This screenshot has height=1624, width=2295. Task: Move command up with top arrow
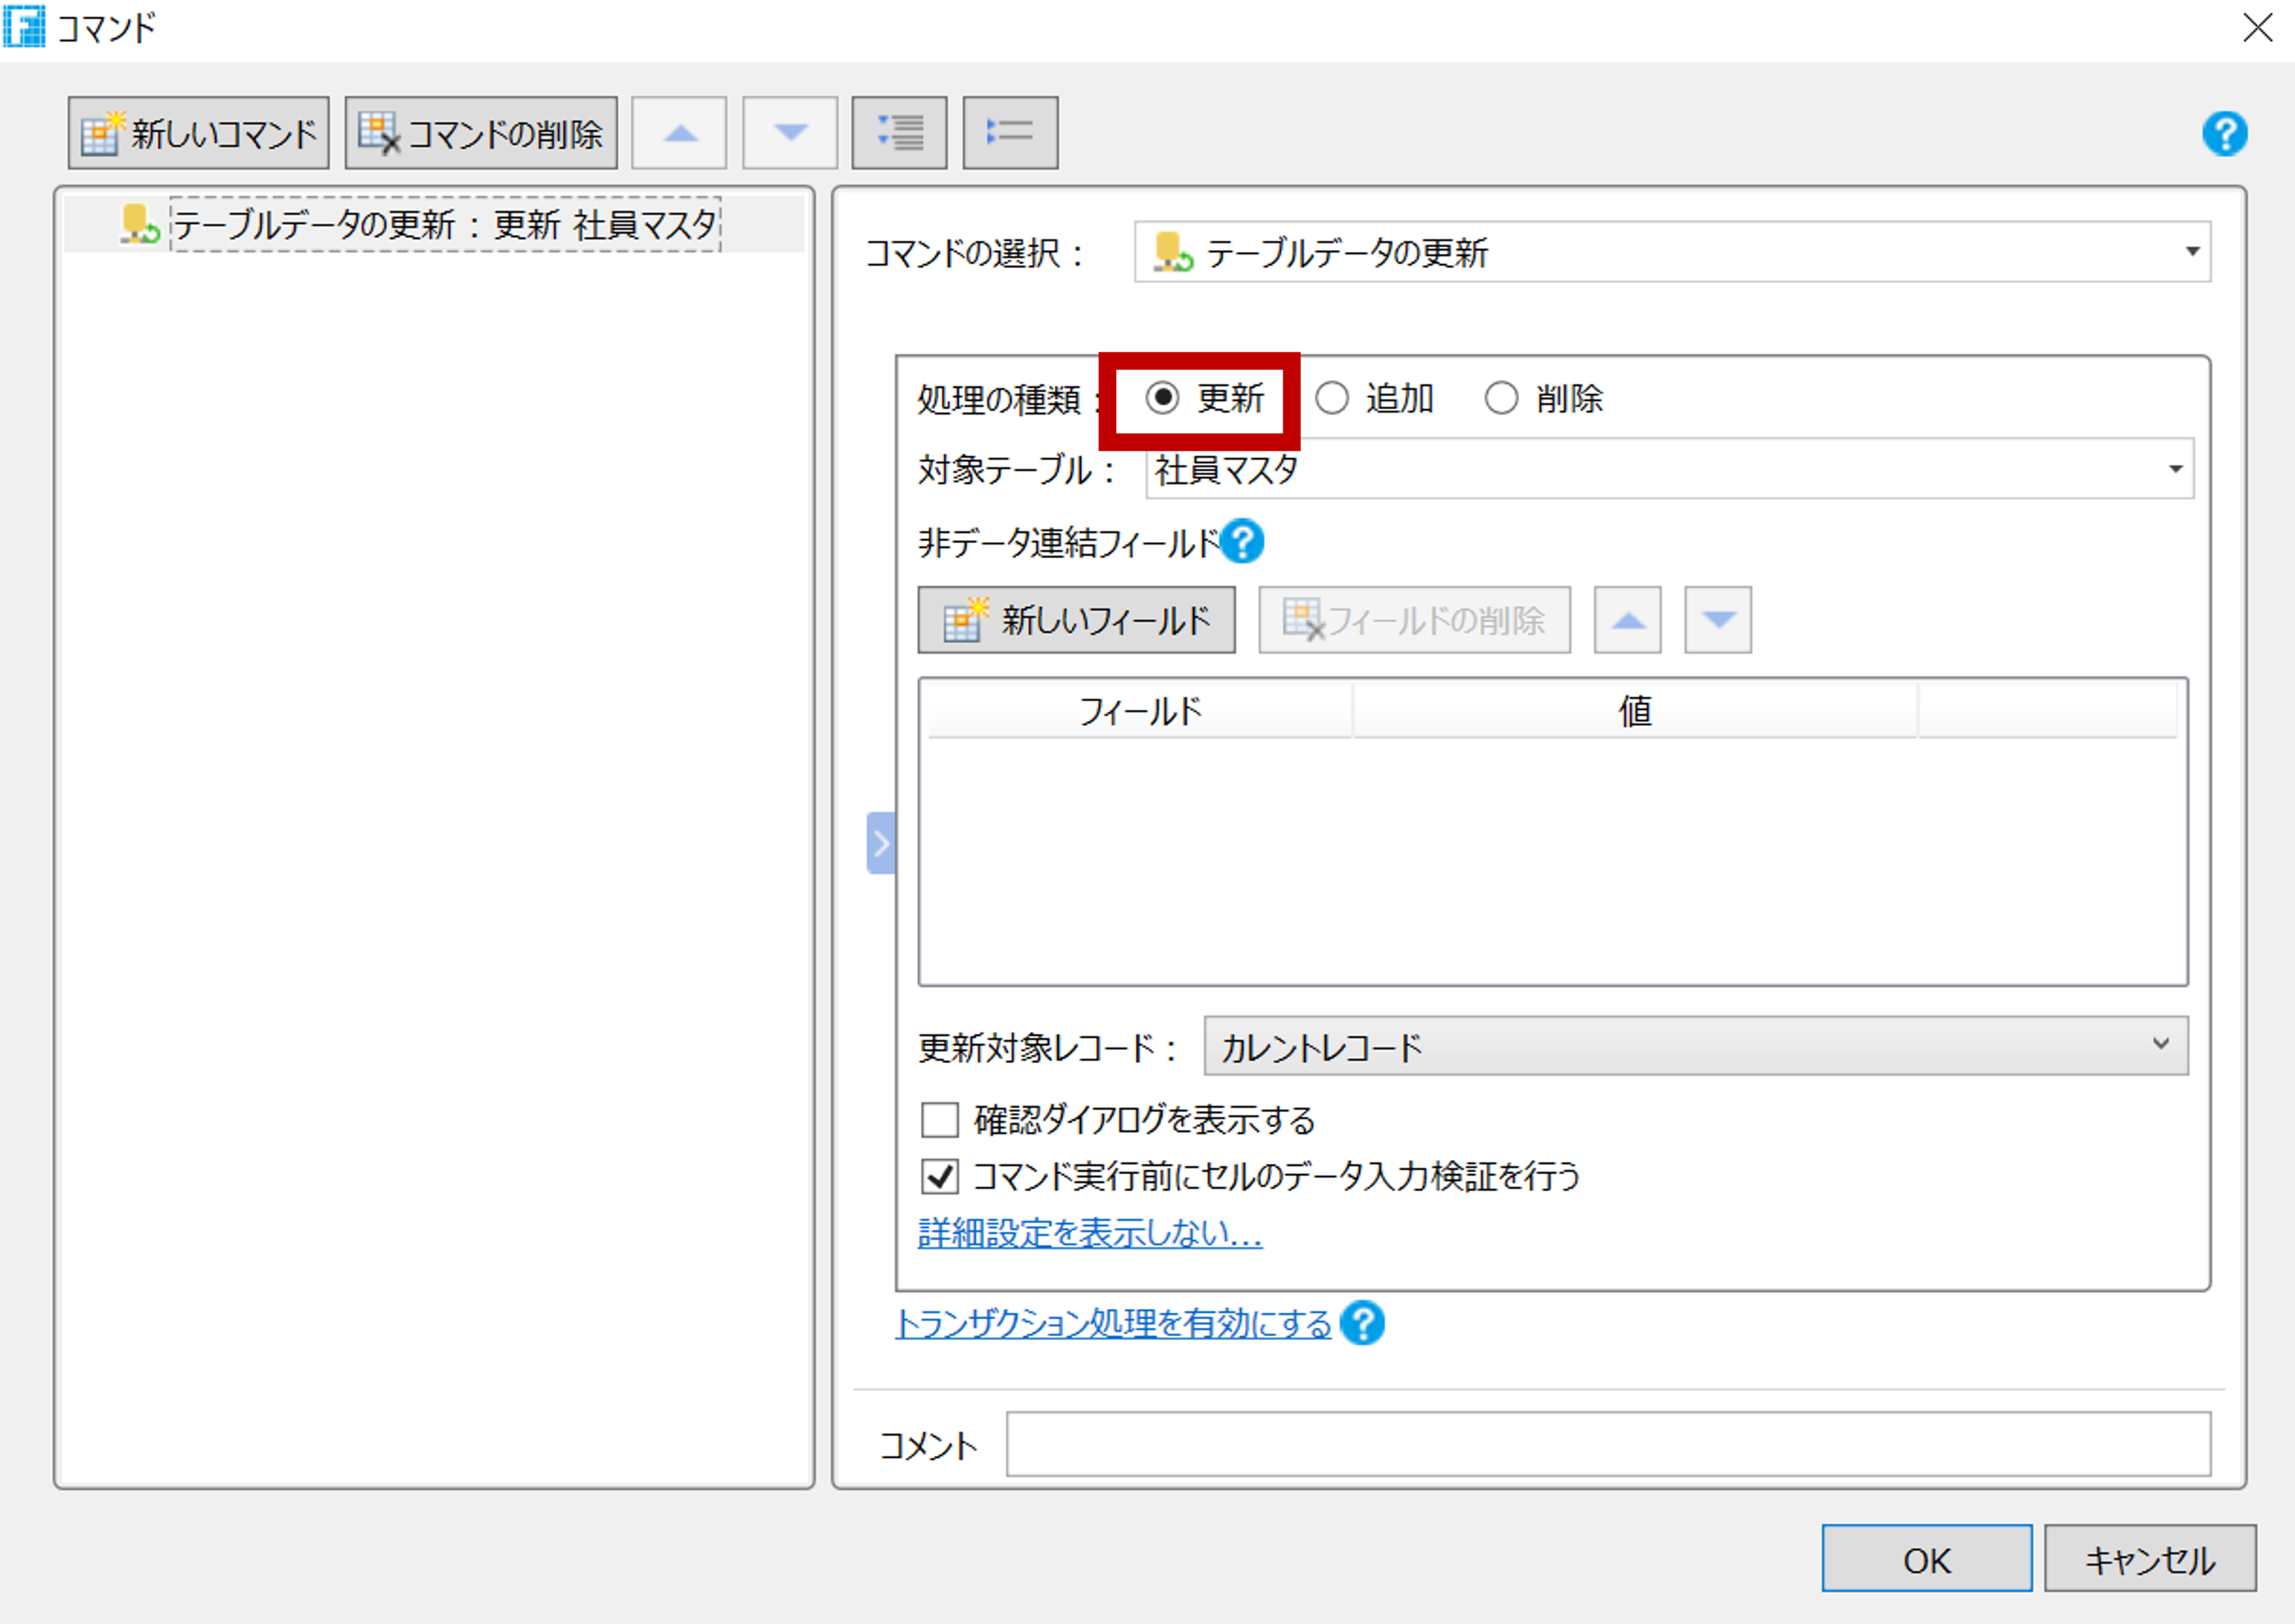(680, 133)
